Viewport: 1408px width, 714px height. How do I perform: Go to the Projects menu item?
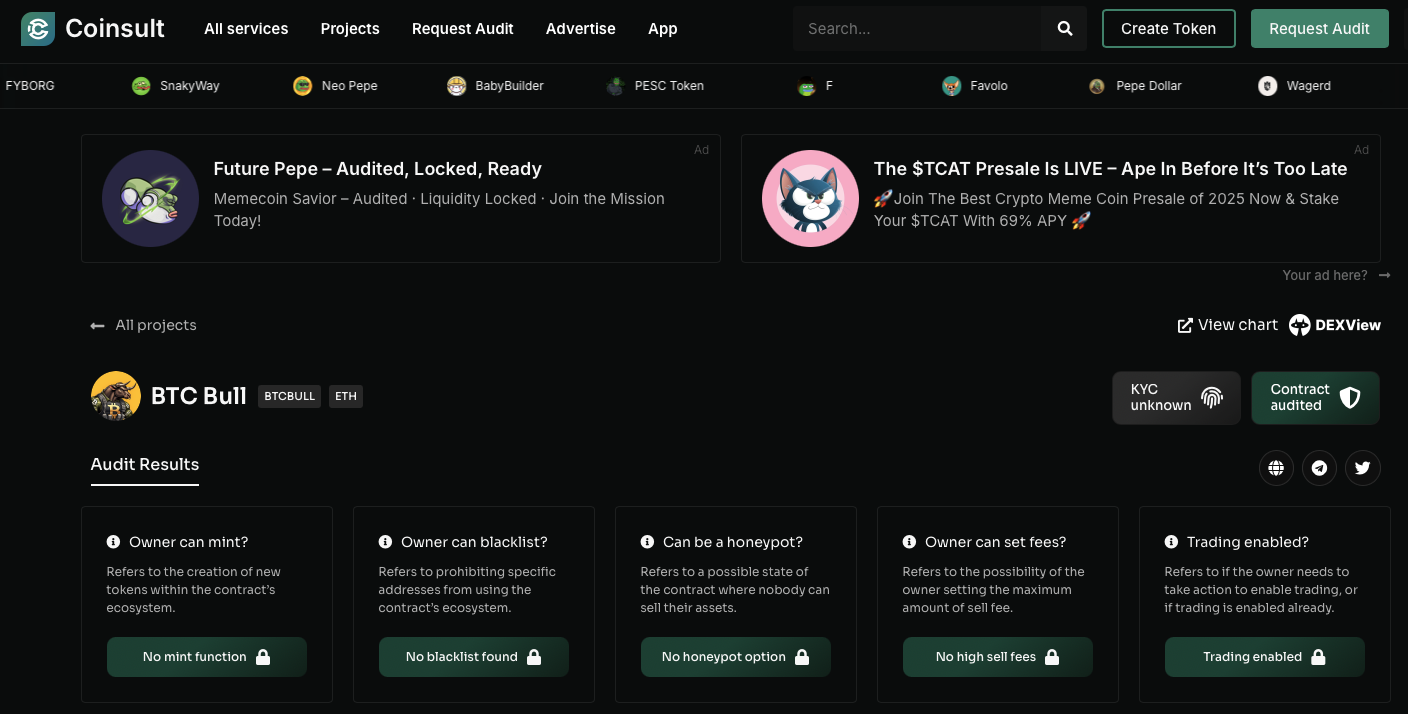pos(350,29)
